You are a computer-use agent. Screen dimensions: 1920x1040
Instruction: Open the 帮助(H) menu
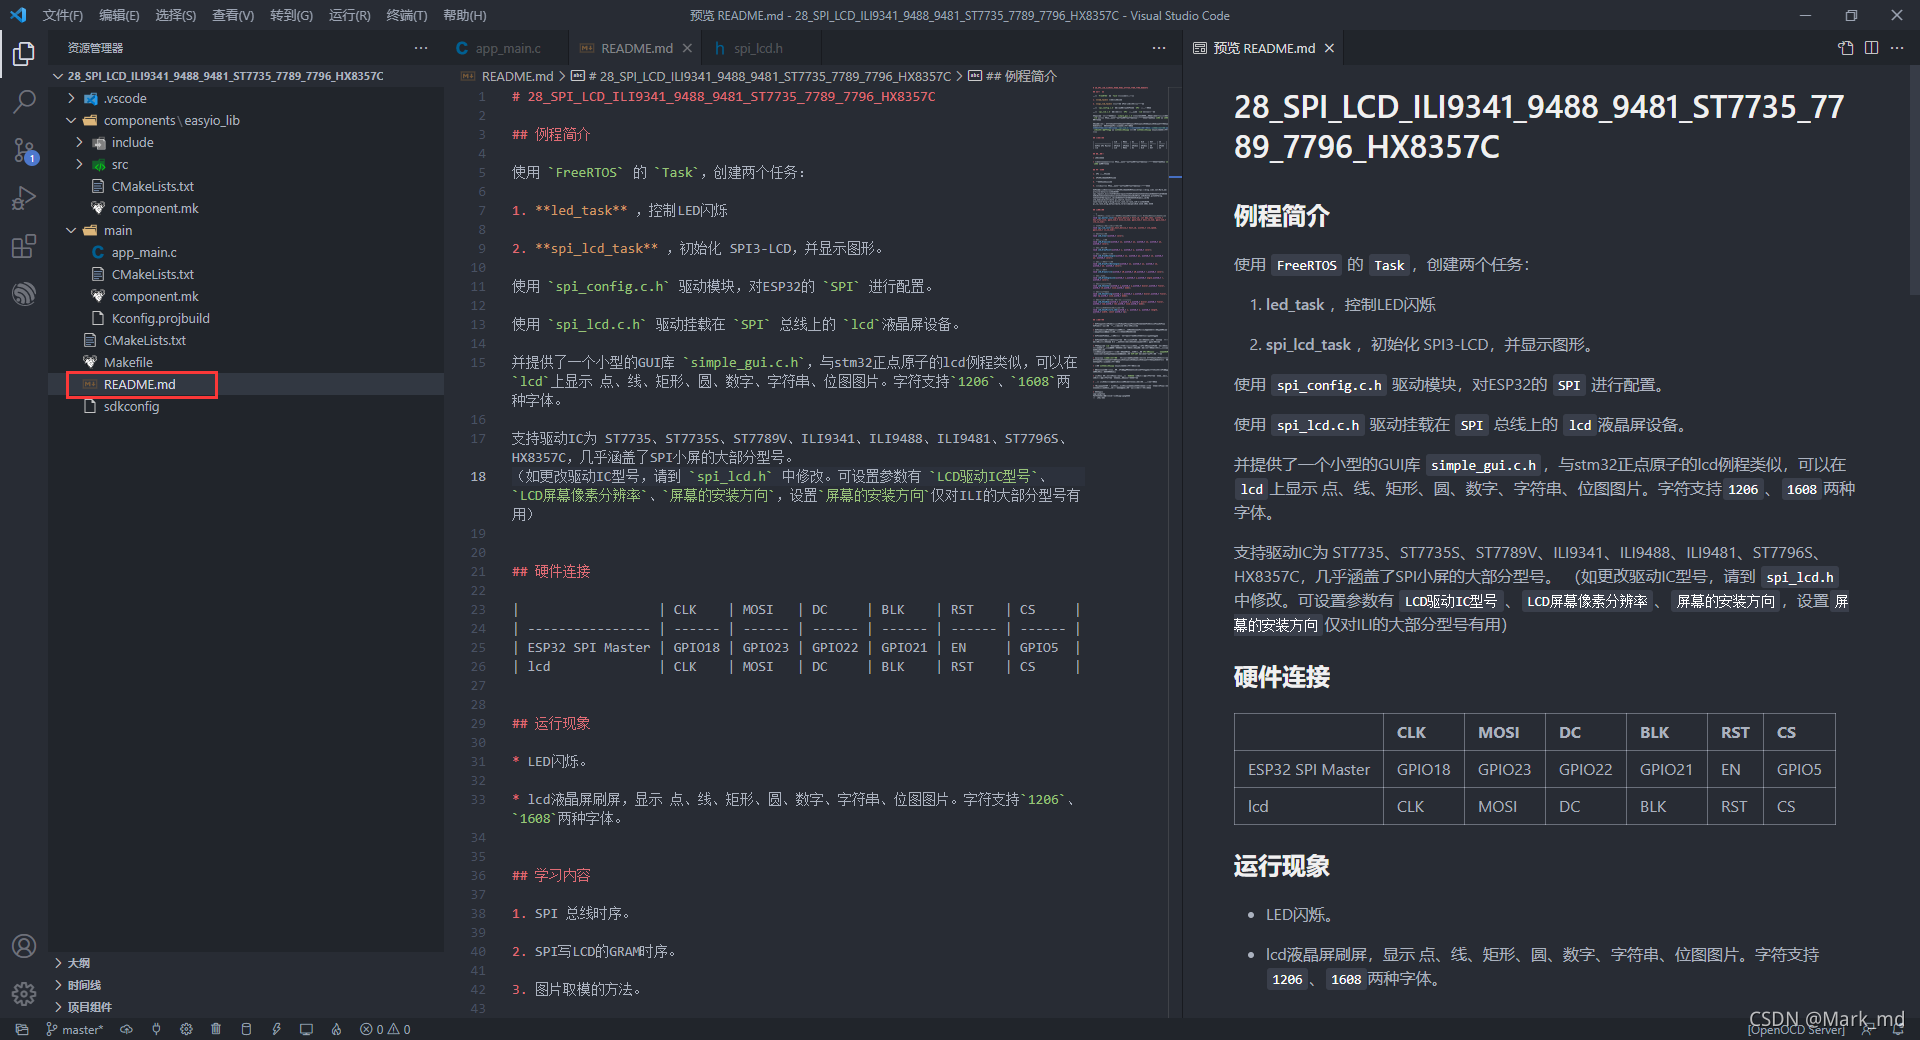(464, 15)
